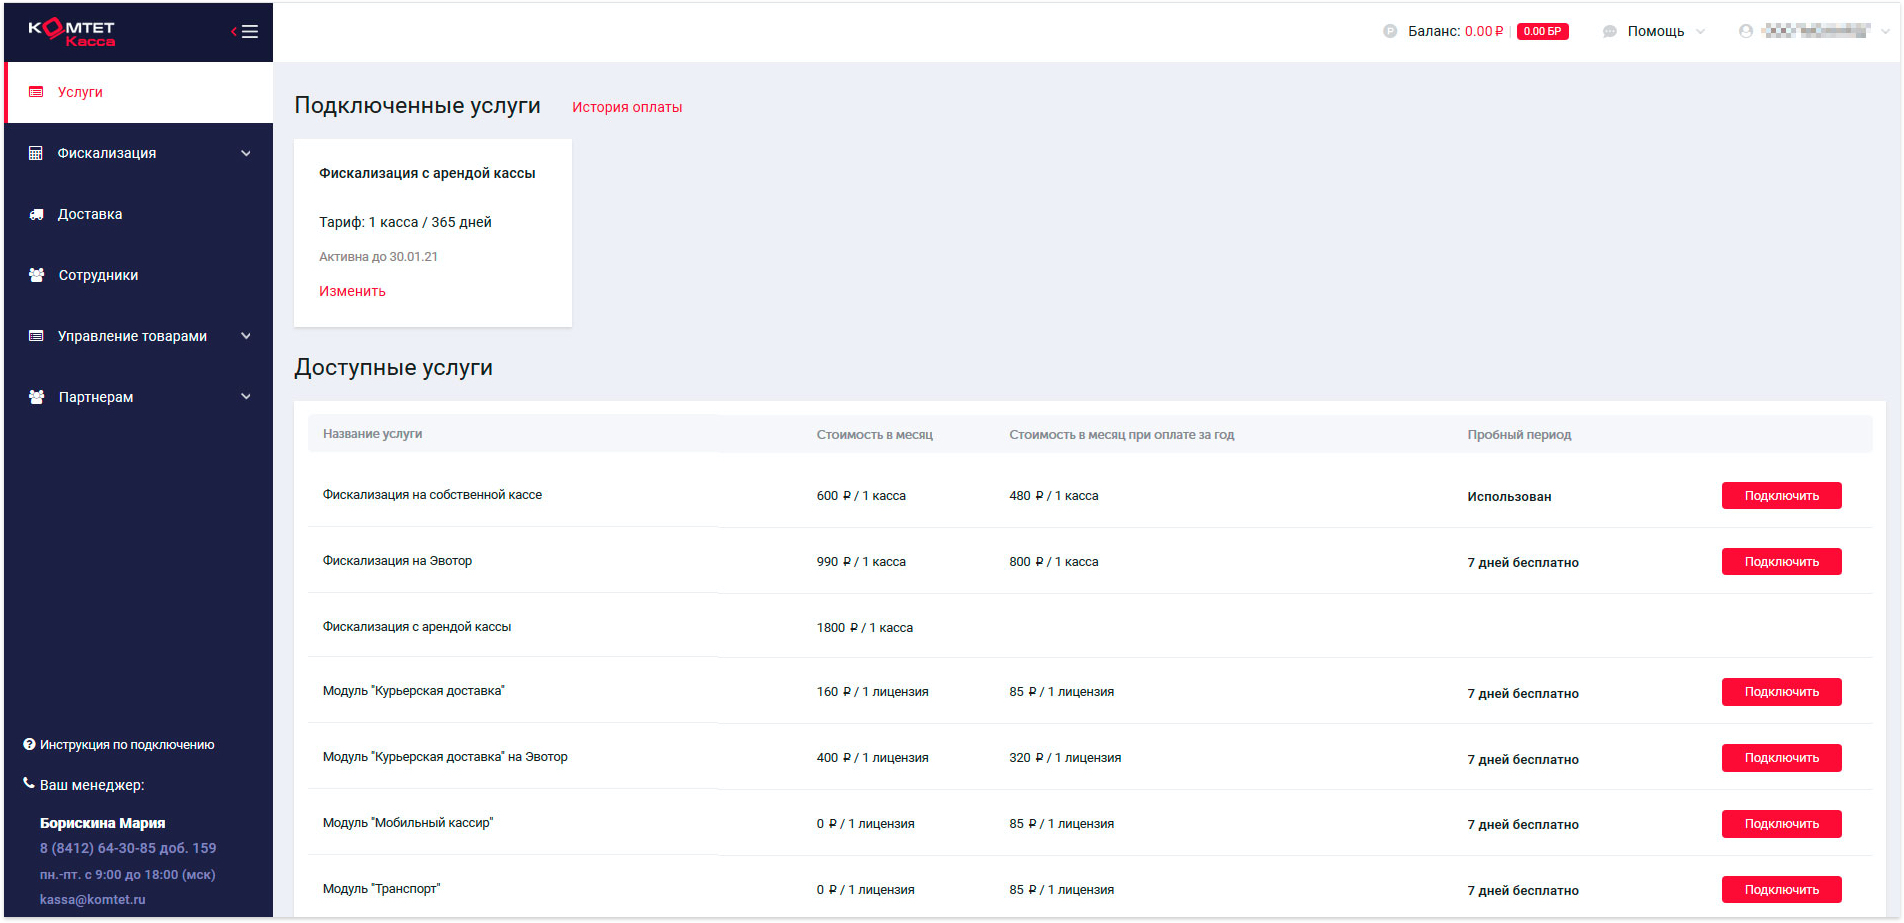Connect Модуль Курьерская доставка

coord(1781,692)
